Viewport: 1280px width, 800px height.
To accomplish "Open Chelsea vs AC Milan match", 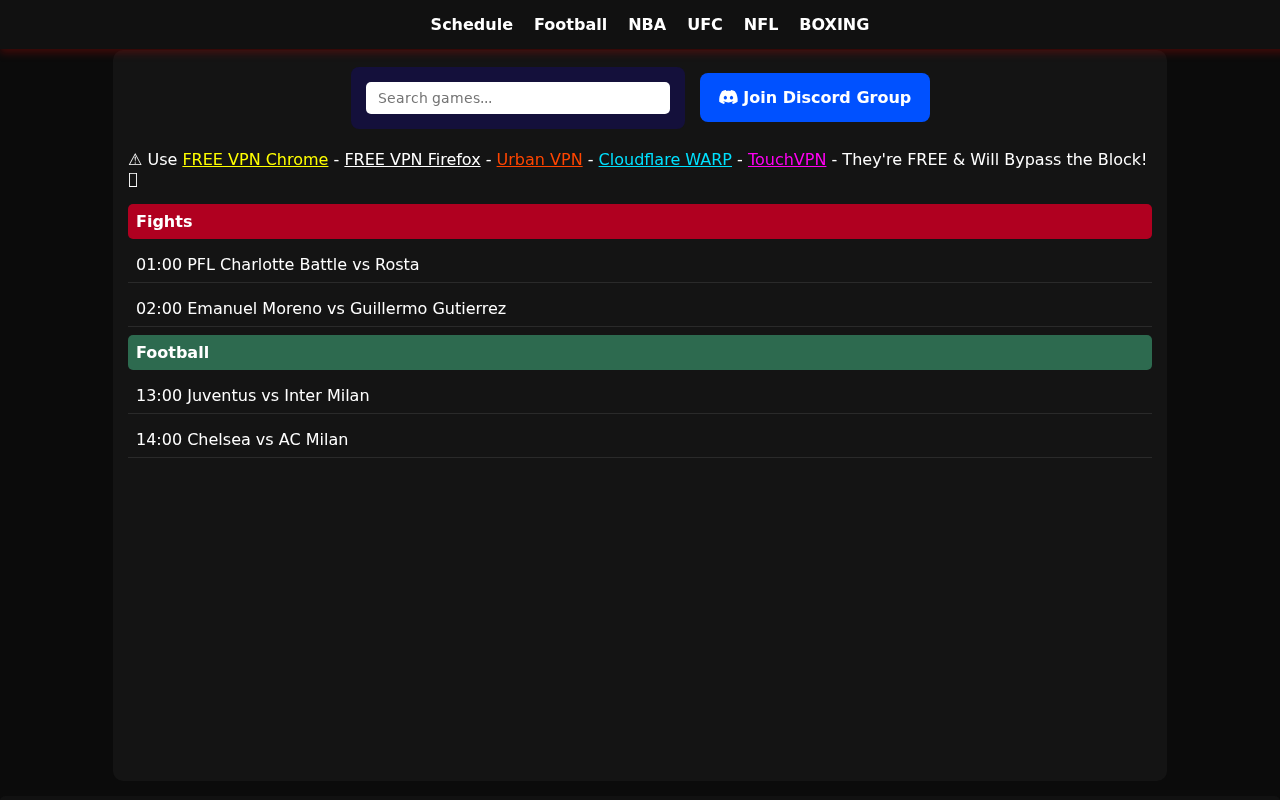I will point(640,440).
